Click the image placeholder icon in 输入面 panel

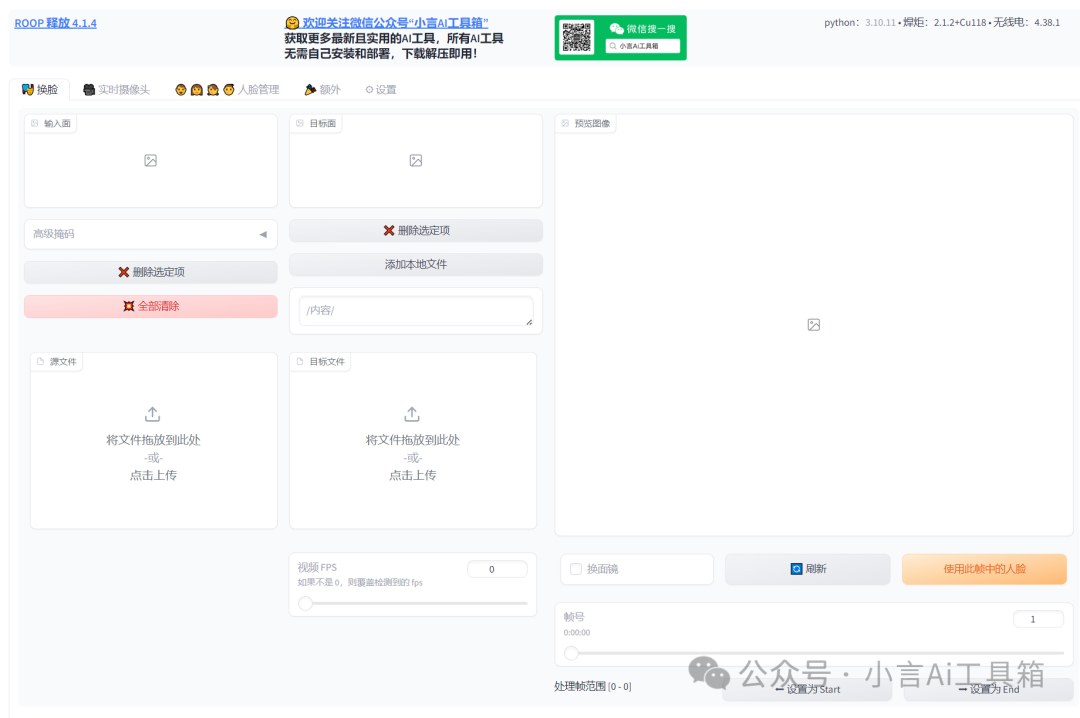(x=150, y=161)
